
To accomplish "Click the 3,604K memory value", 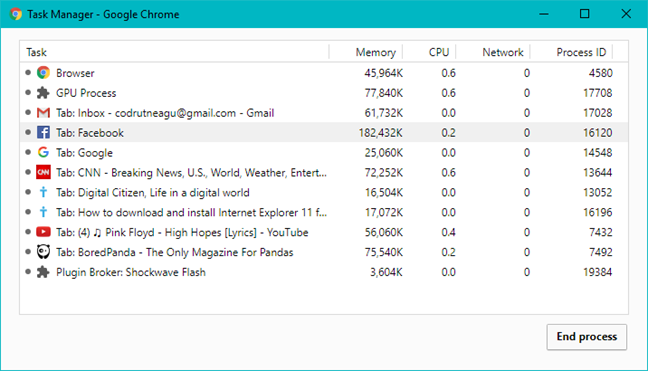I will coord(386,272).
